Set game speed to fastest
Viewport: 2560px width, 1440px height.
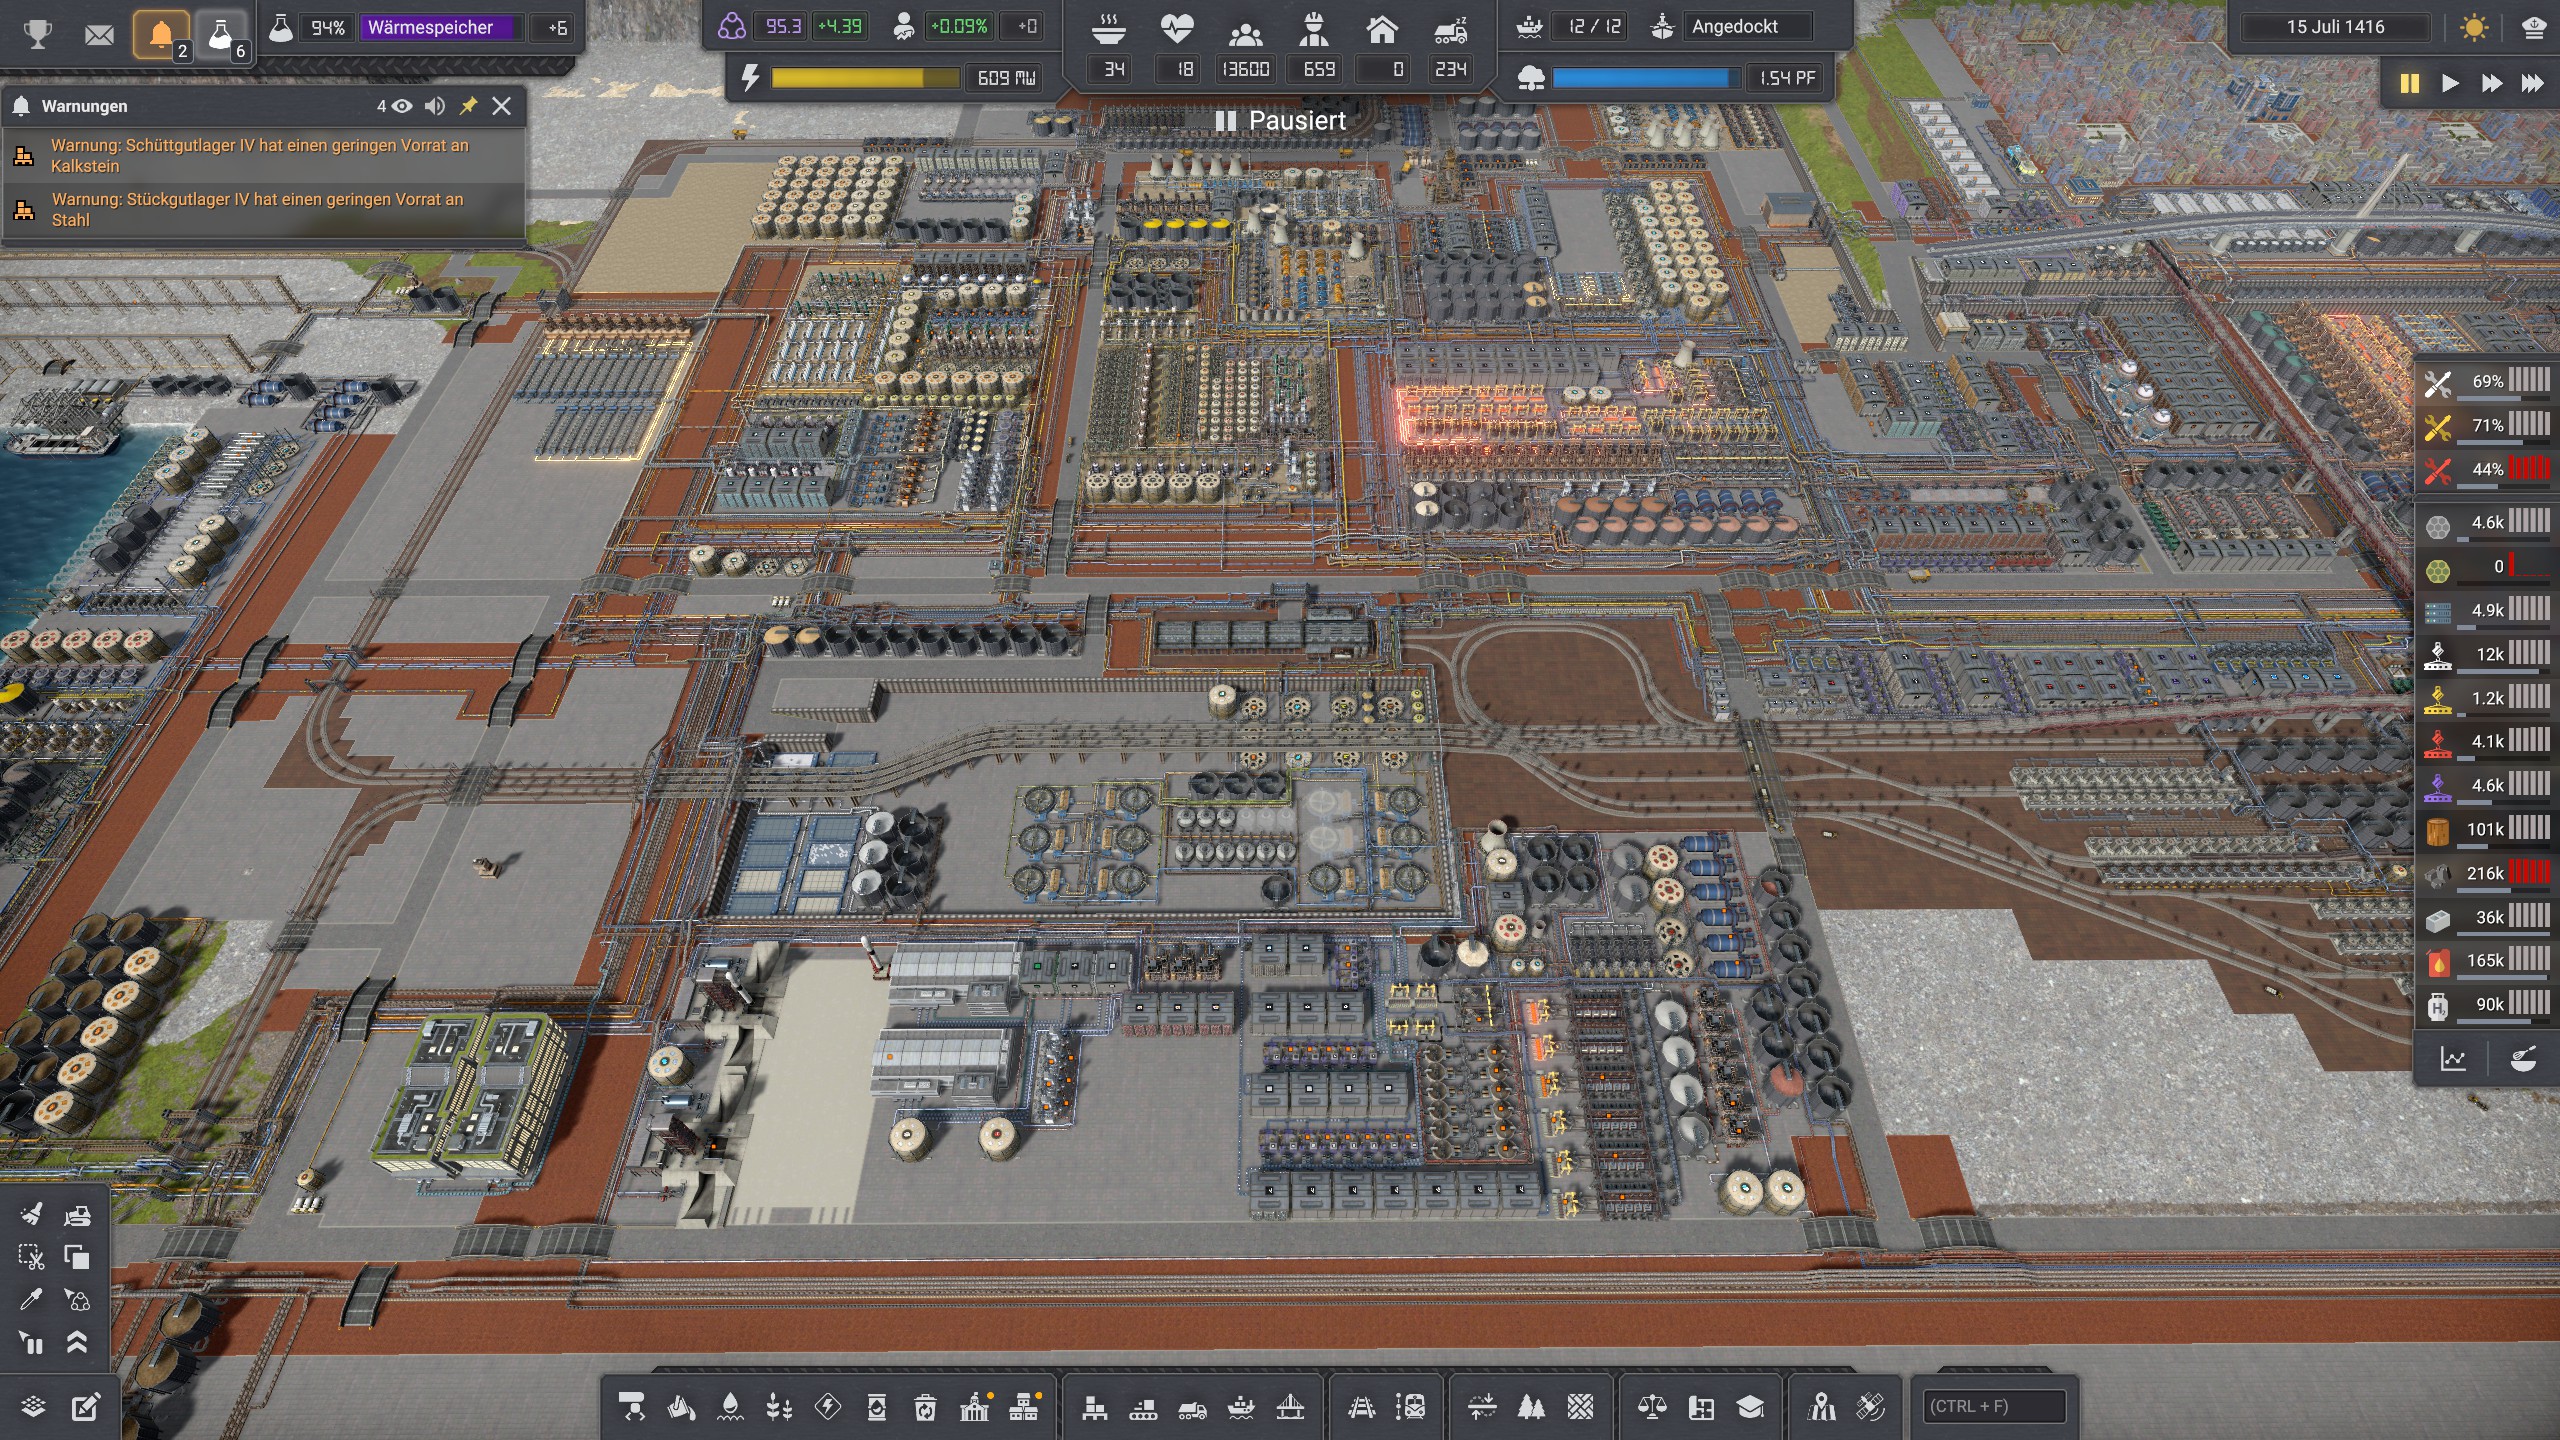[2531, 83]
